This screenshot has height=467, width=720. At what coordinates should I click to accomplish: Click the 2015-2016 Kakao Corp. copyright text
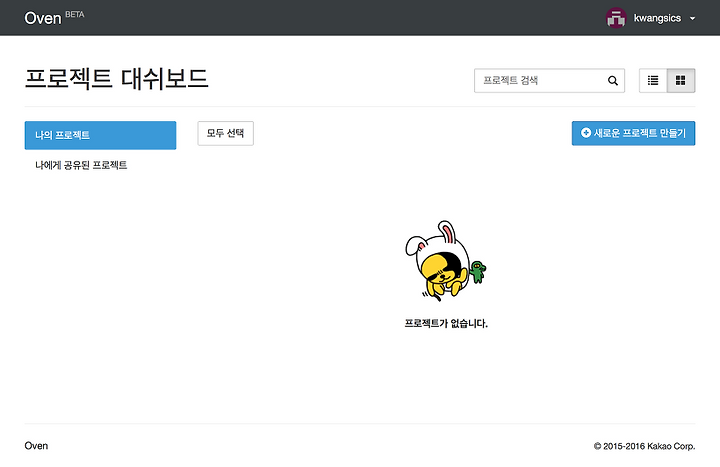644,446
